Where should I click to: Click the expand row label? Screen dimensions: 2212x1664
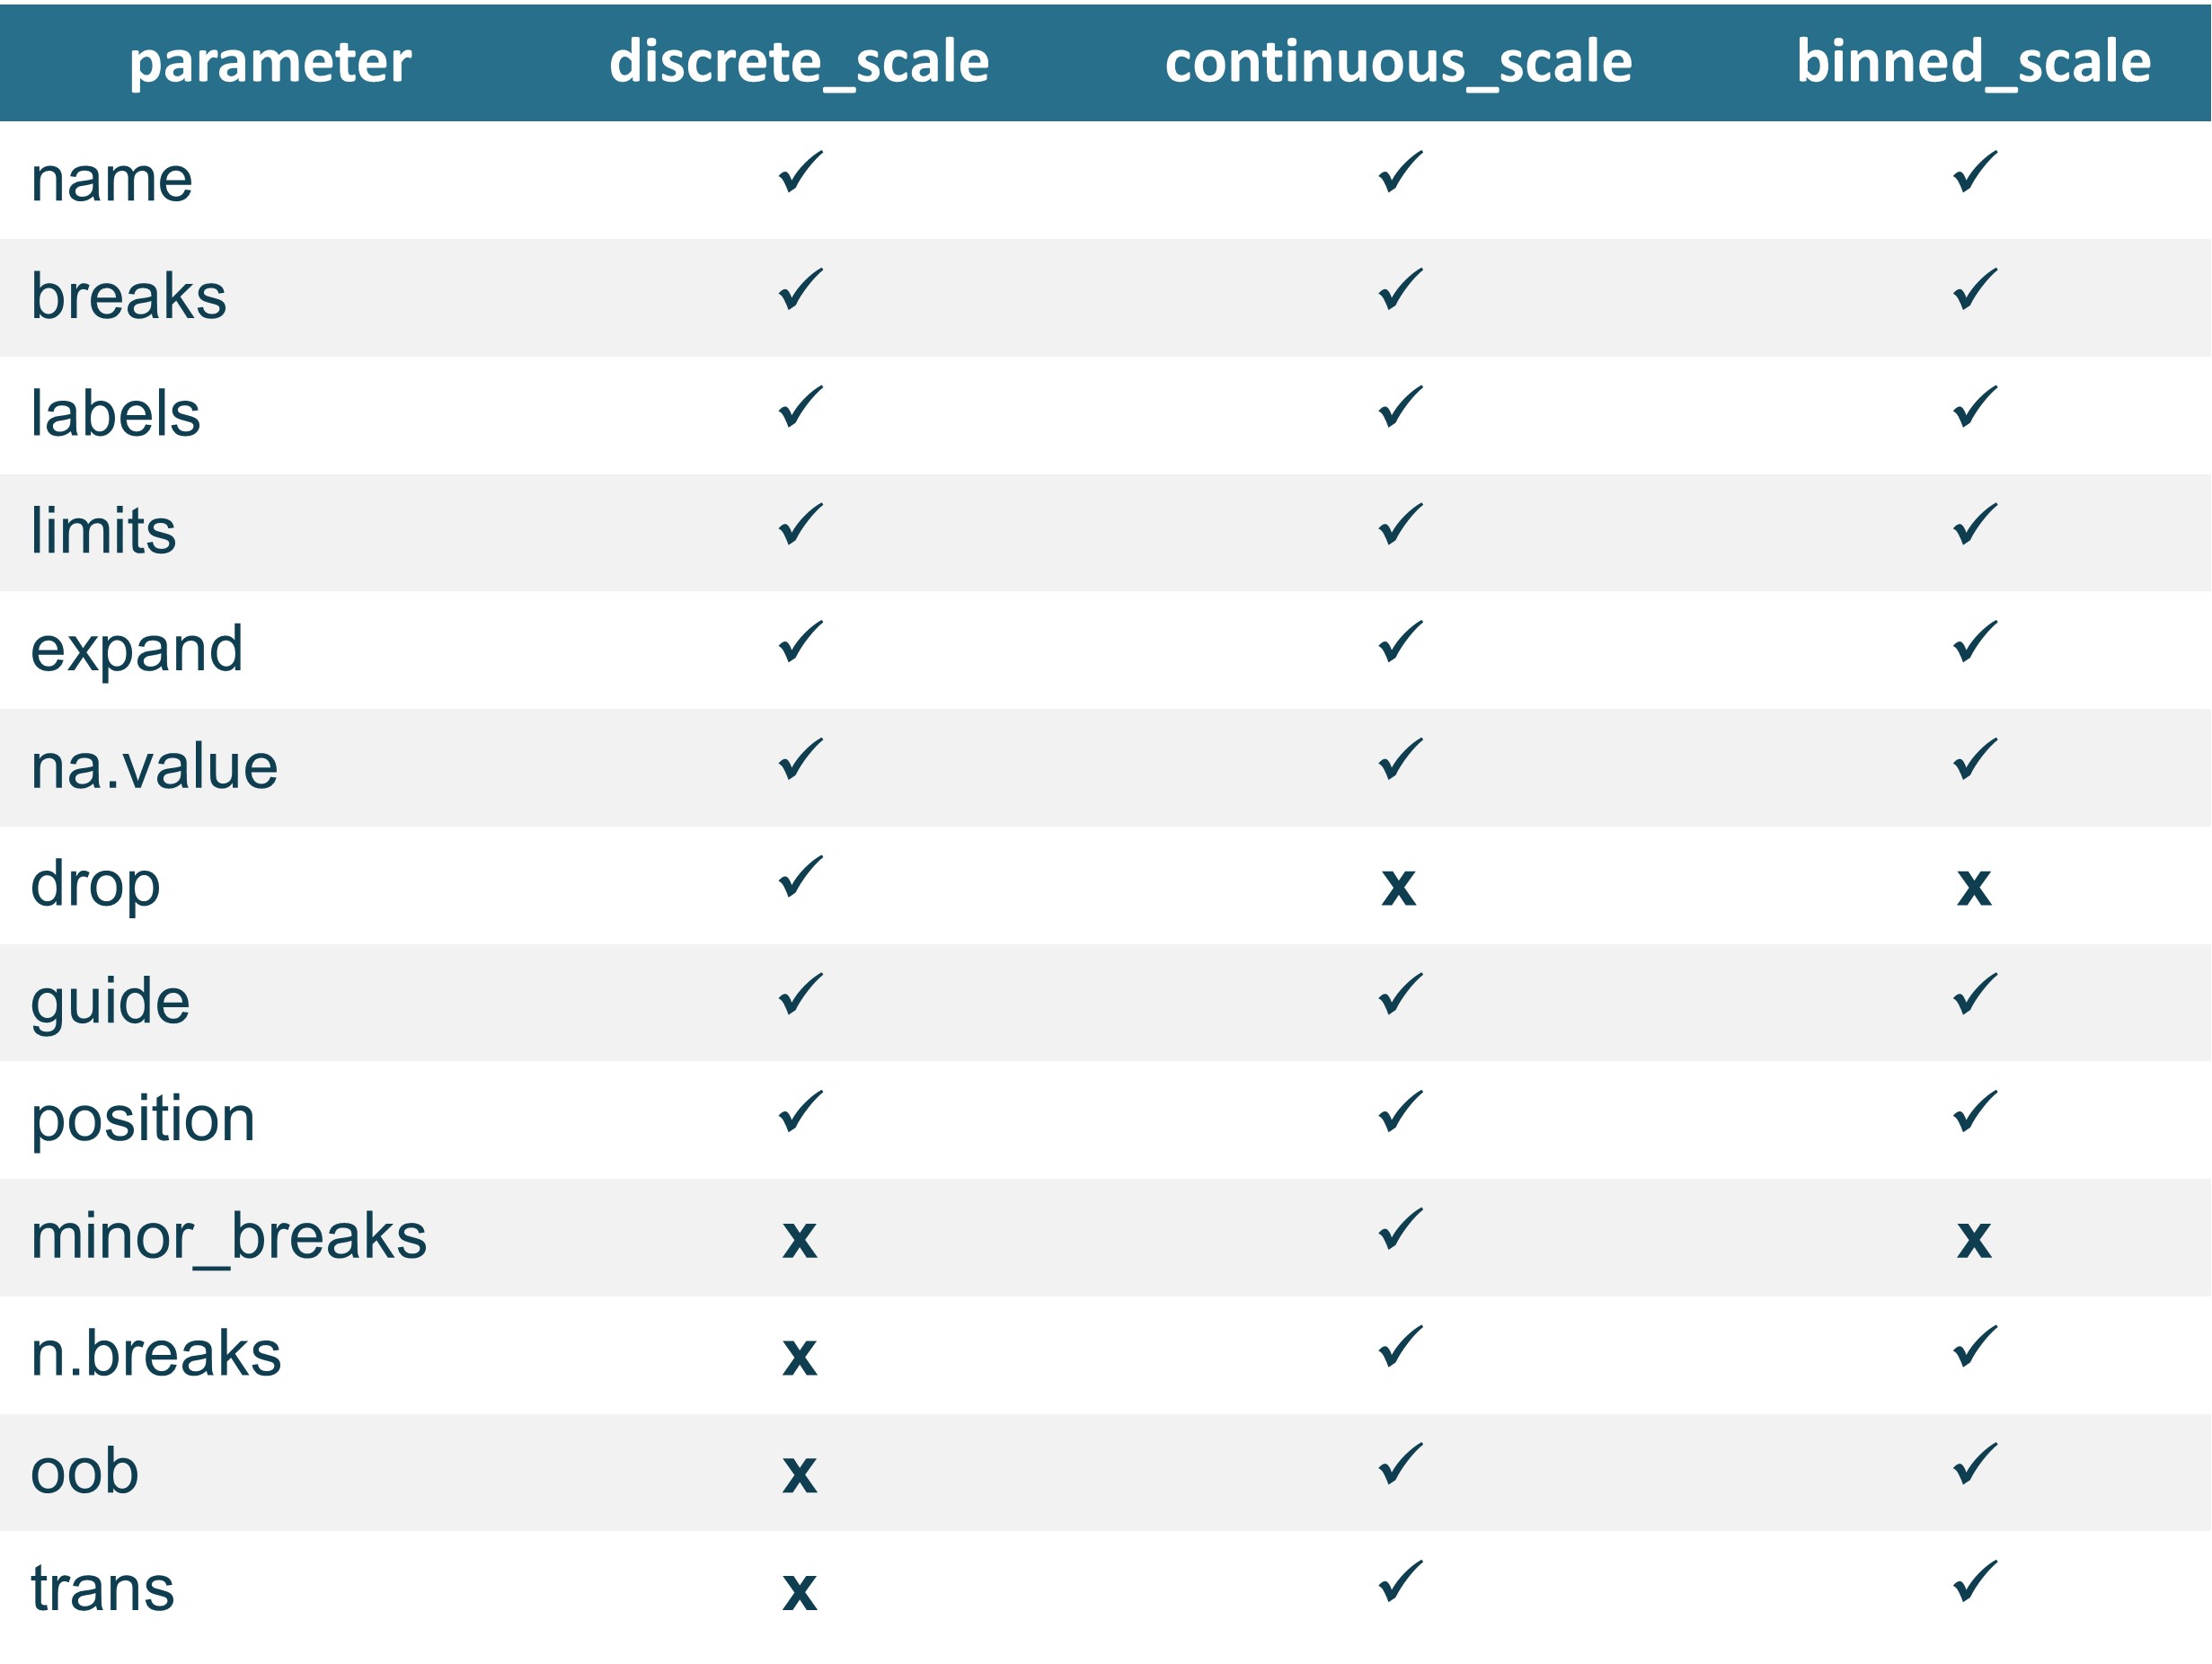pos(137,650)
